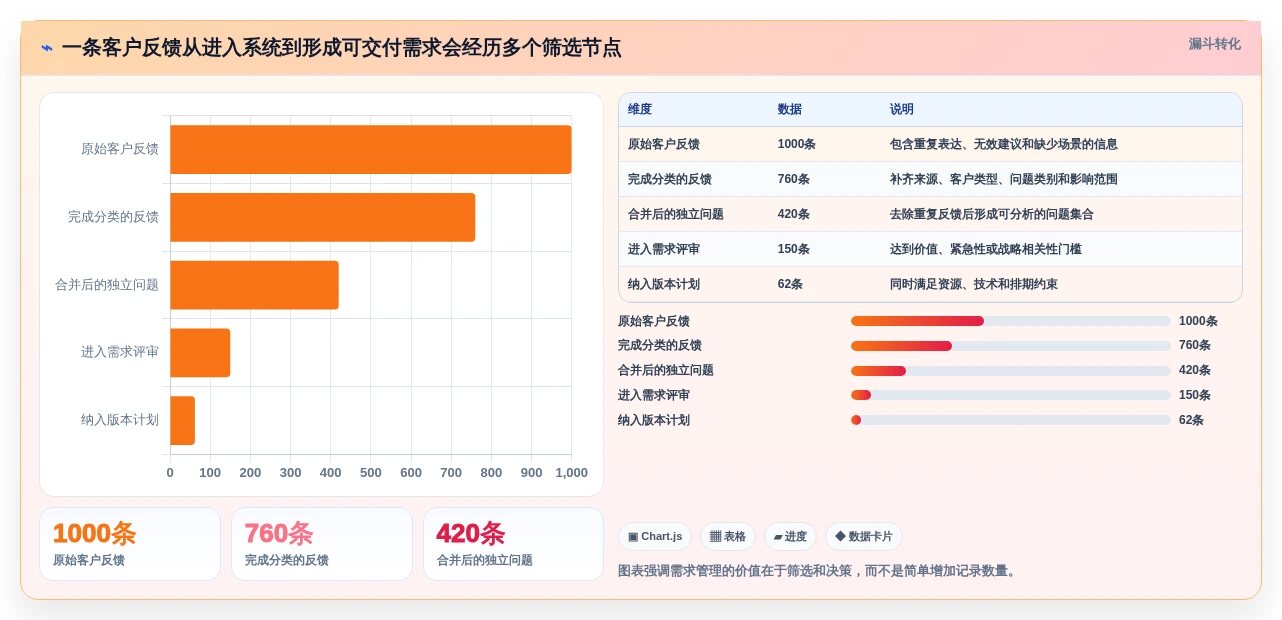Click the 进入需求评审 progress bar
This screenshot has height=620, width=1282.
[1010, 395]
